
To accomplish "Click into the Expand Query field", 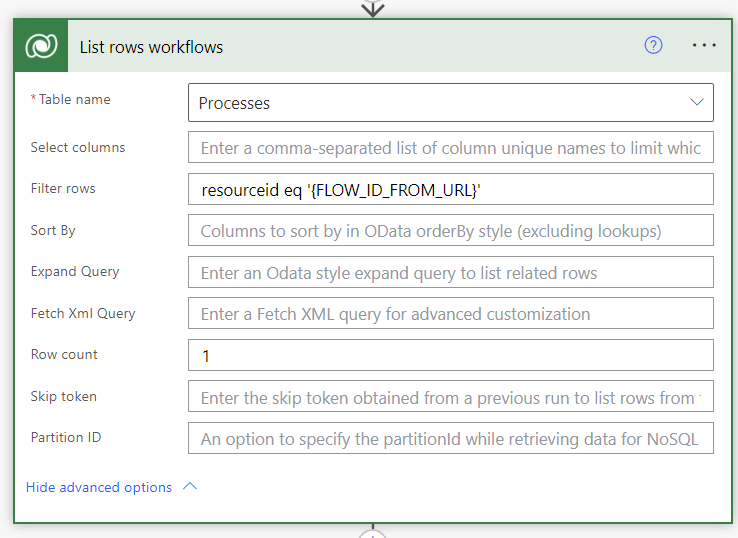I will 450,272.
